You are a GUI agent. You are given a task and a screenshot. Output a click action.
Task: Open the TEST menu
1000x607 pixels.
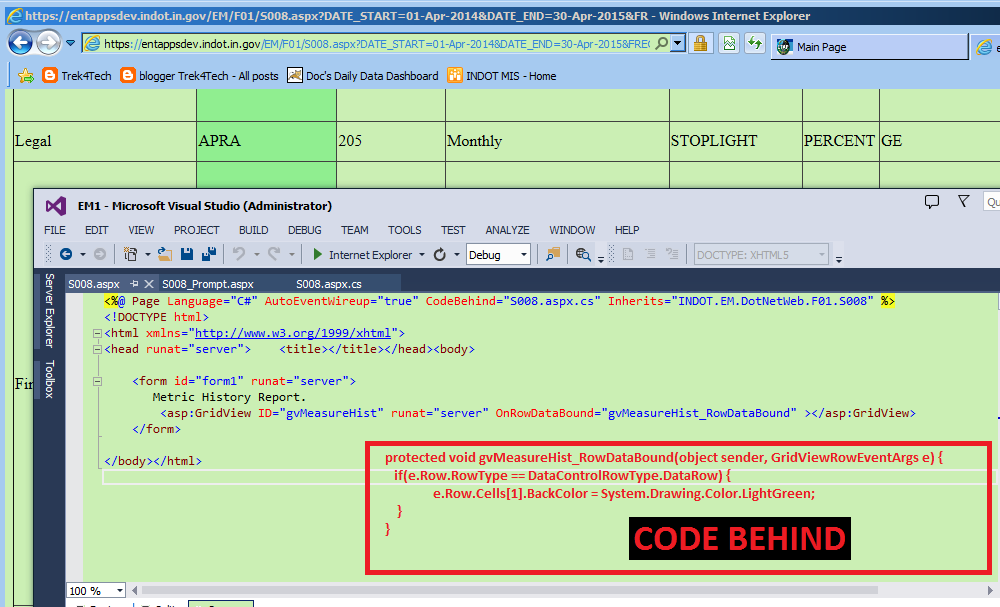point(453,230)
